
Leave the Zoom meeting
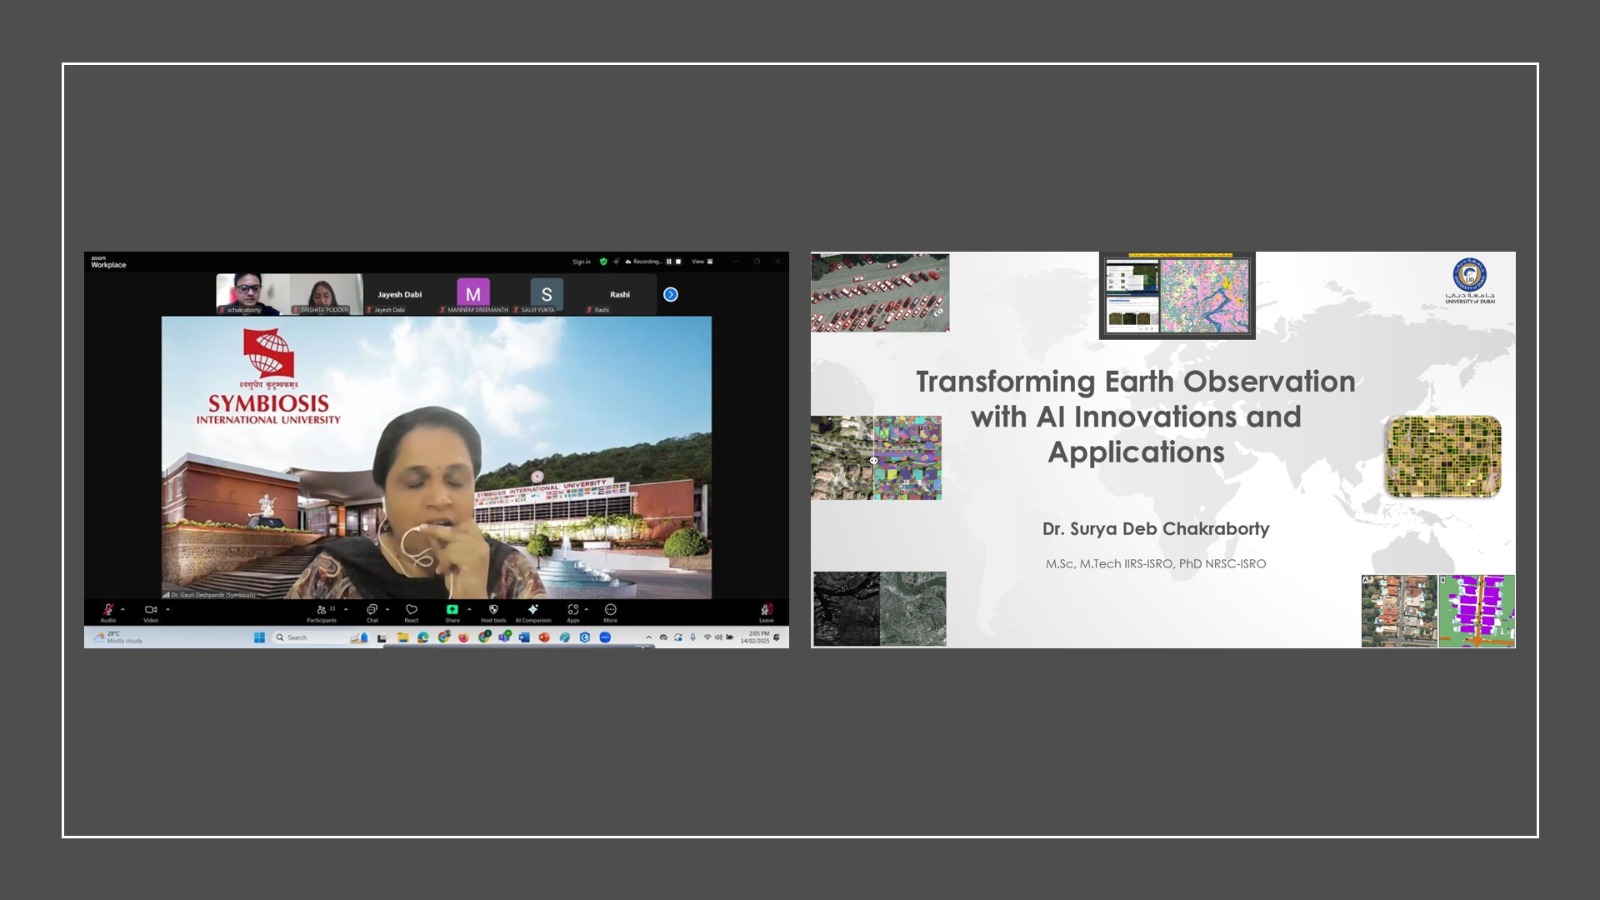point(766,610)
